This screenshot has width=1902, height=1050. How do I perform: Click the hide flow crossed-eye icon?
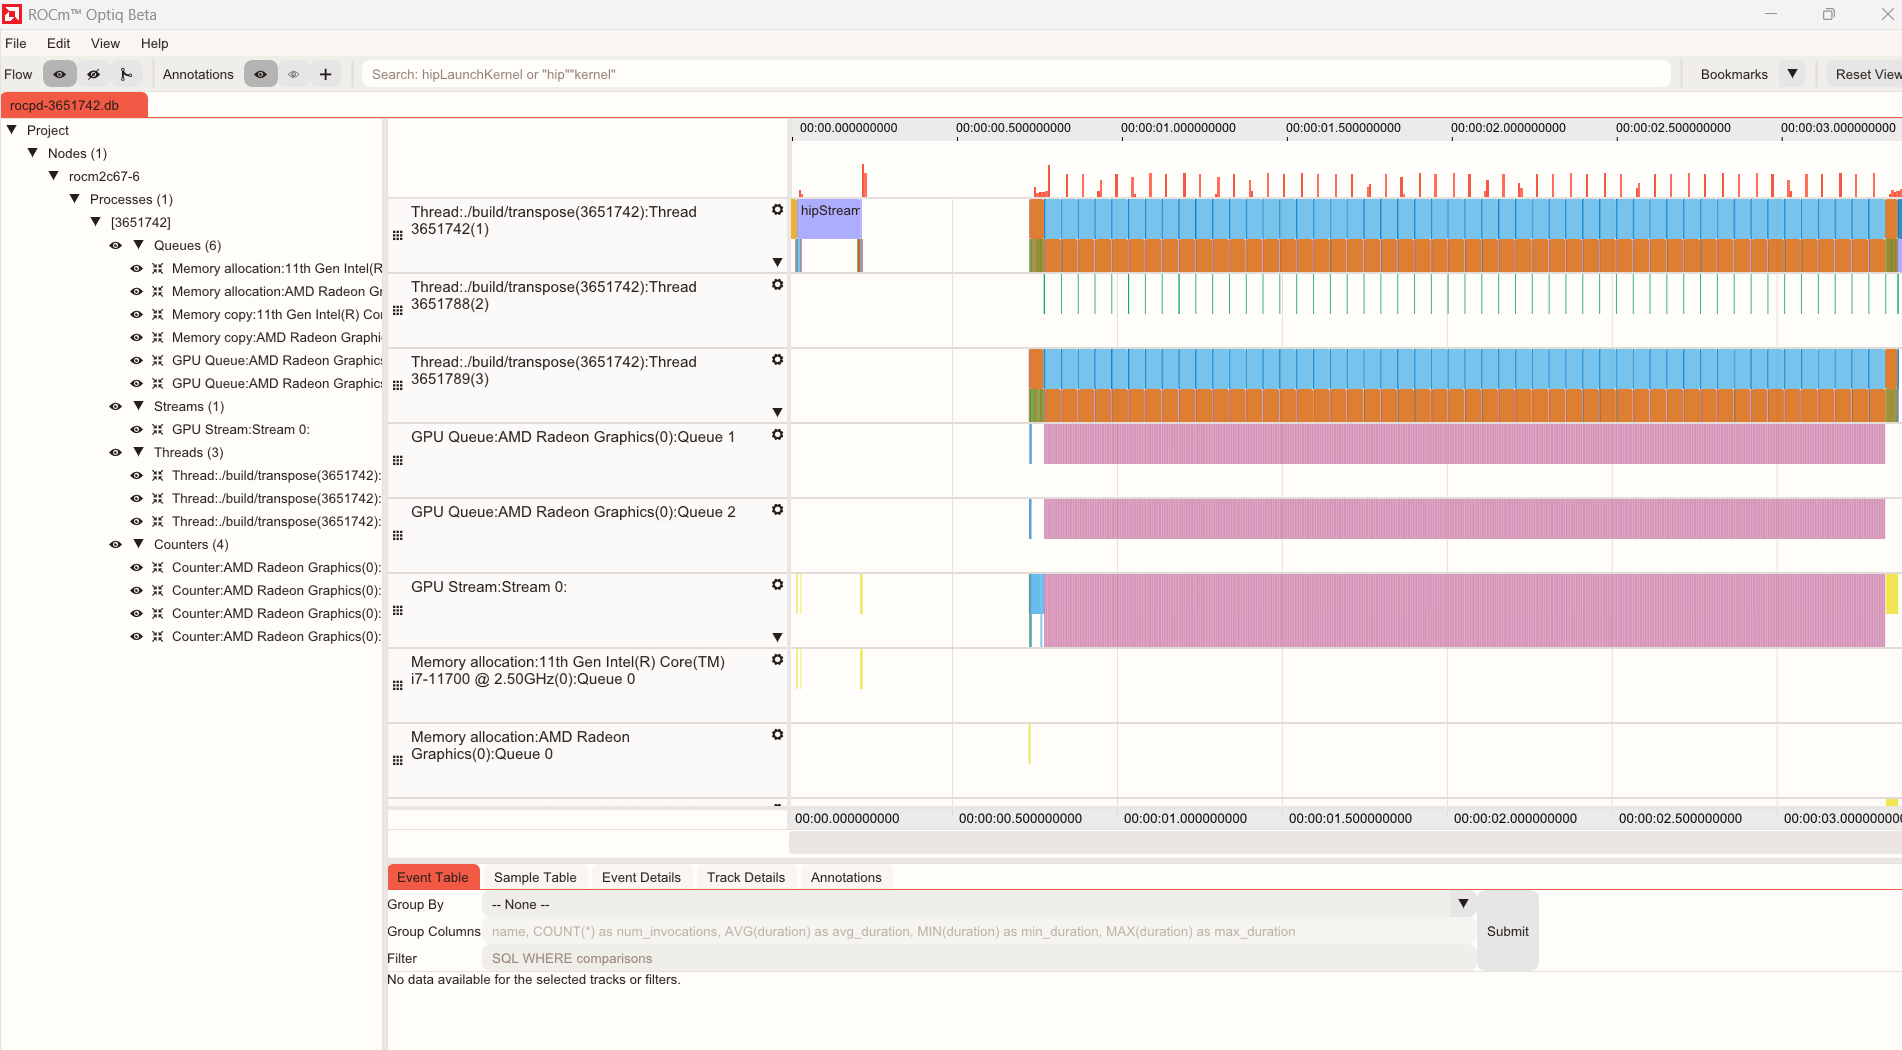pos(93,74)
